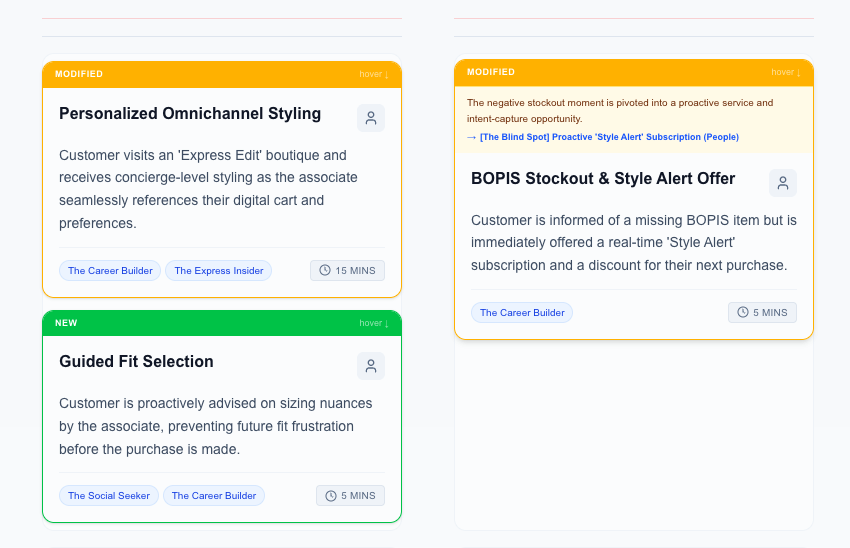Click hover arrow on Personalized Omnichannel Styling header
This screenshot has width=850, height=548.
pyautogui.click(x=374, y=74)
